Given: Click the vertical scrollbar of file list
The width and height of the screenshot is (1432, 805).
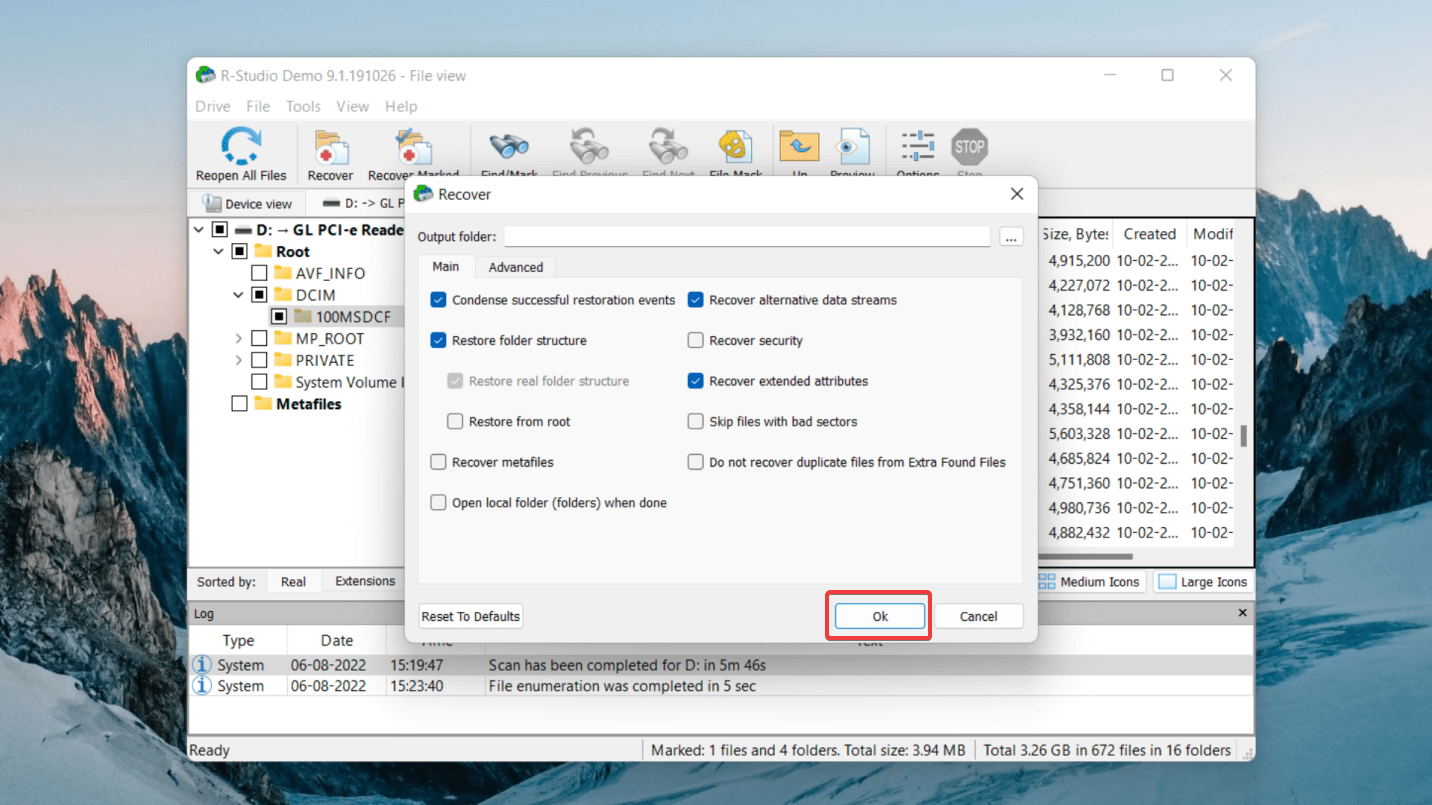Looking at the screenshot, I should click(1244, 435).
